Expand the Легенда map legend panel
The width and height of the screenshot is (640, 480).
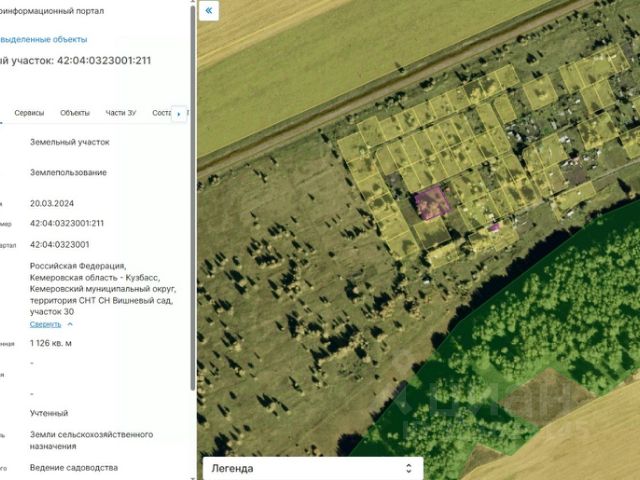click(x=313, y=468)
